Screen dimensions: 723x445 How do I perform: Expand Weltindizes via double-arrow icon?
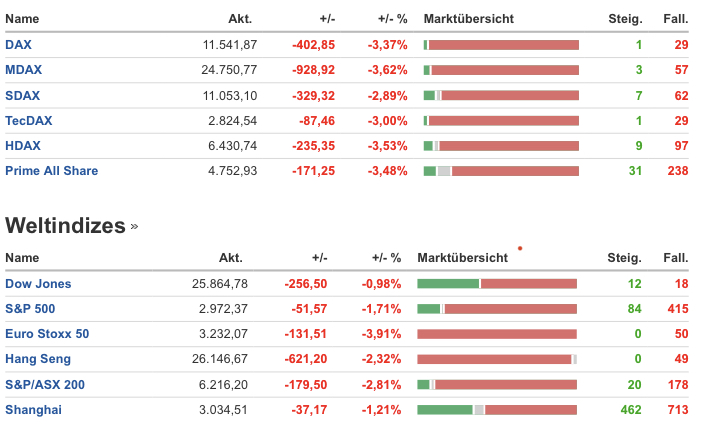[x=134, y=226]
